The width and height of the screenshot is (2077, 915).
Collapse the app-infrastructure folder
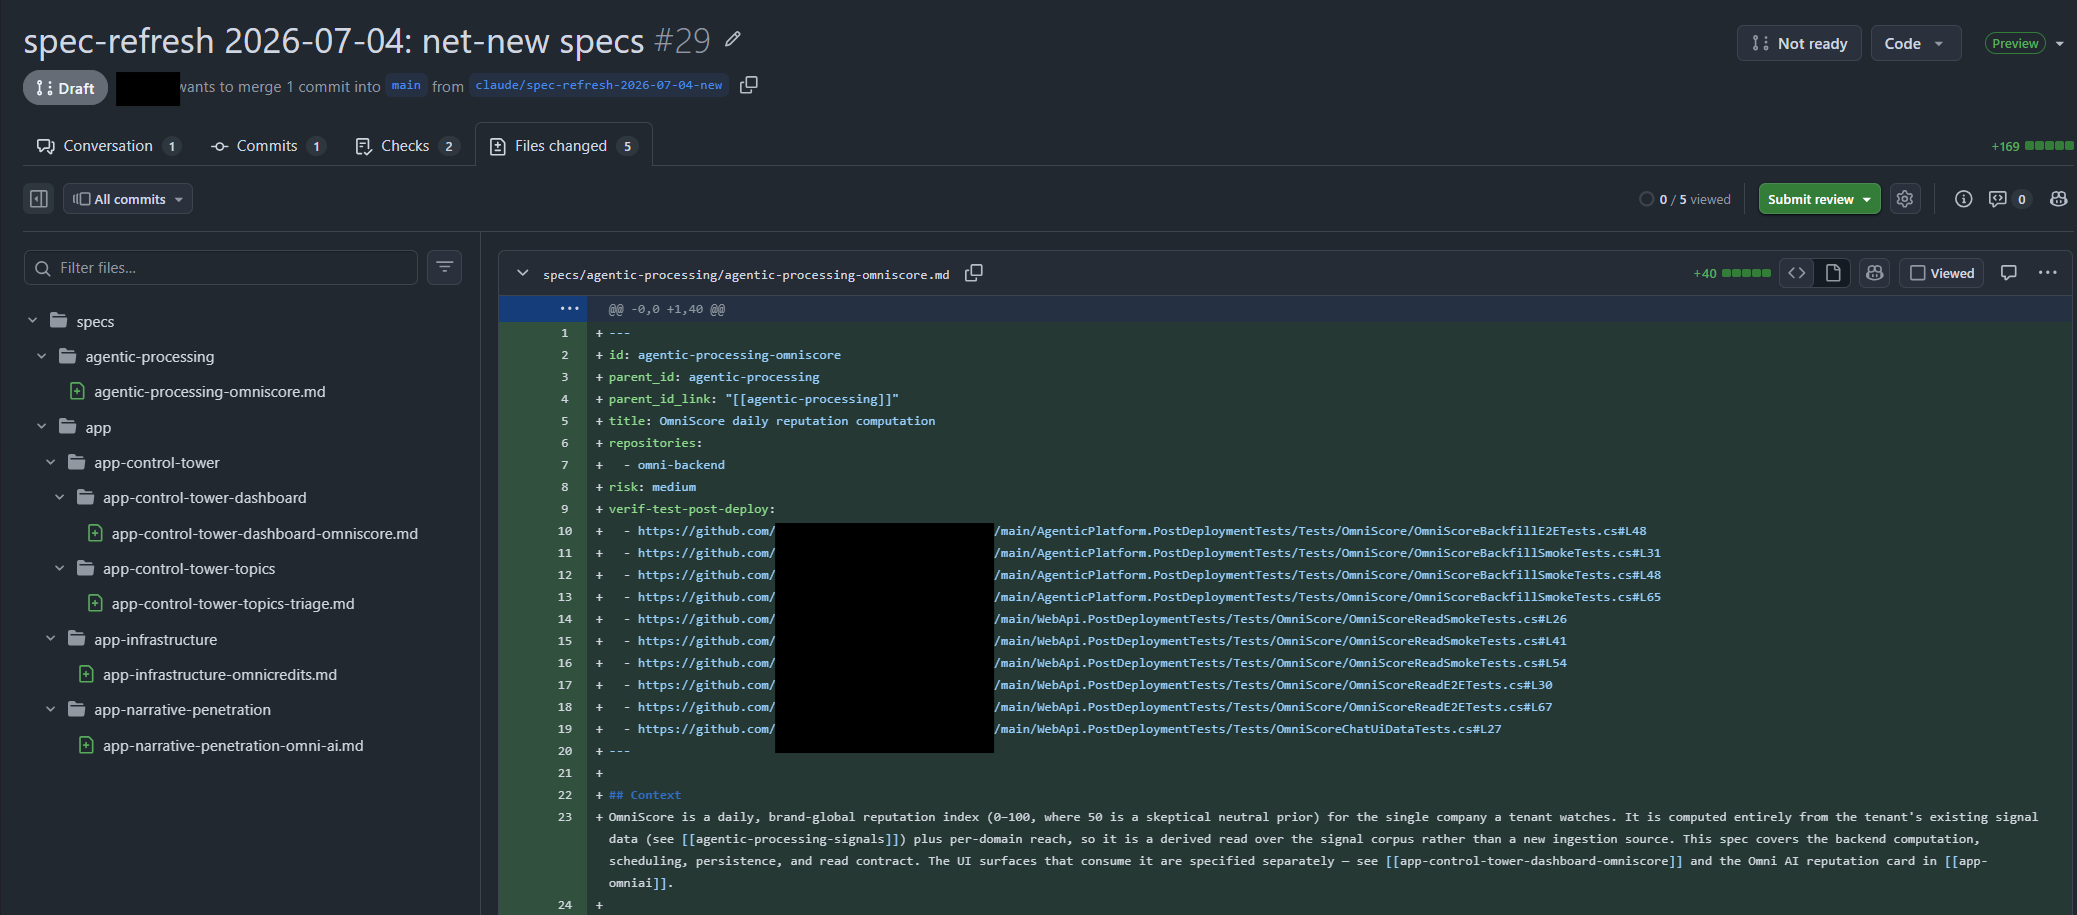[x=51, y=639]
